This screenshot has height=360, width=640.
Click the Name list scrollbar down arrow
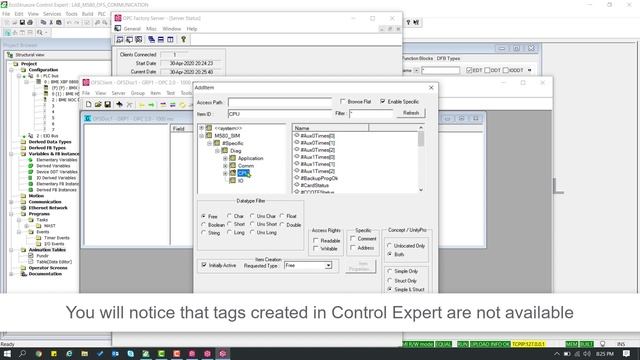coord(421,190)
